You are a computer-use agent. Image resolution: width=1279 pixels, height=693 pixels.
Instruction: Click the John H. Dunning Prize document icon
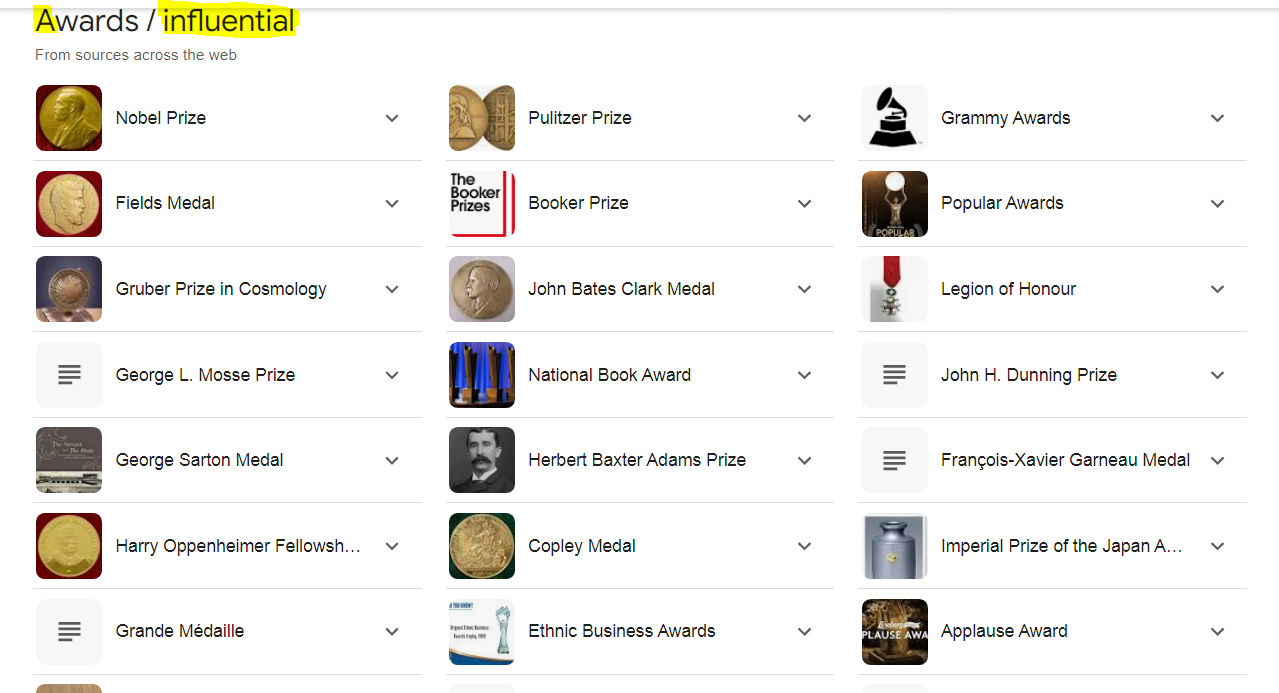894,375
